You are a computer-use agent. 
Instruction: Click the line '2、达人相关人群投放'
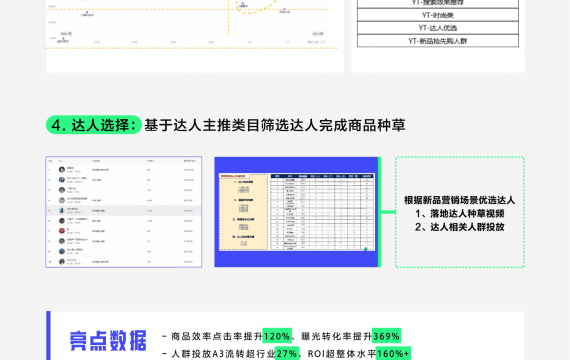459,227
